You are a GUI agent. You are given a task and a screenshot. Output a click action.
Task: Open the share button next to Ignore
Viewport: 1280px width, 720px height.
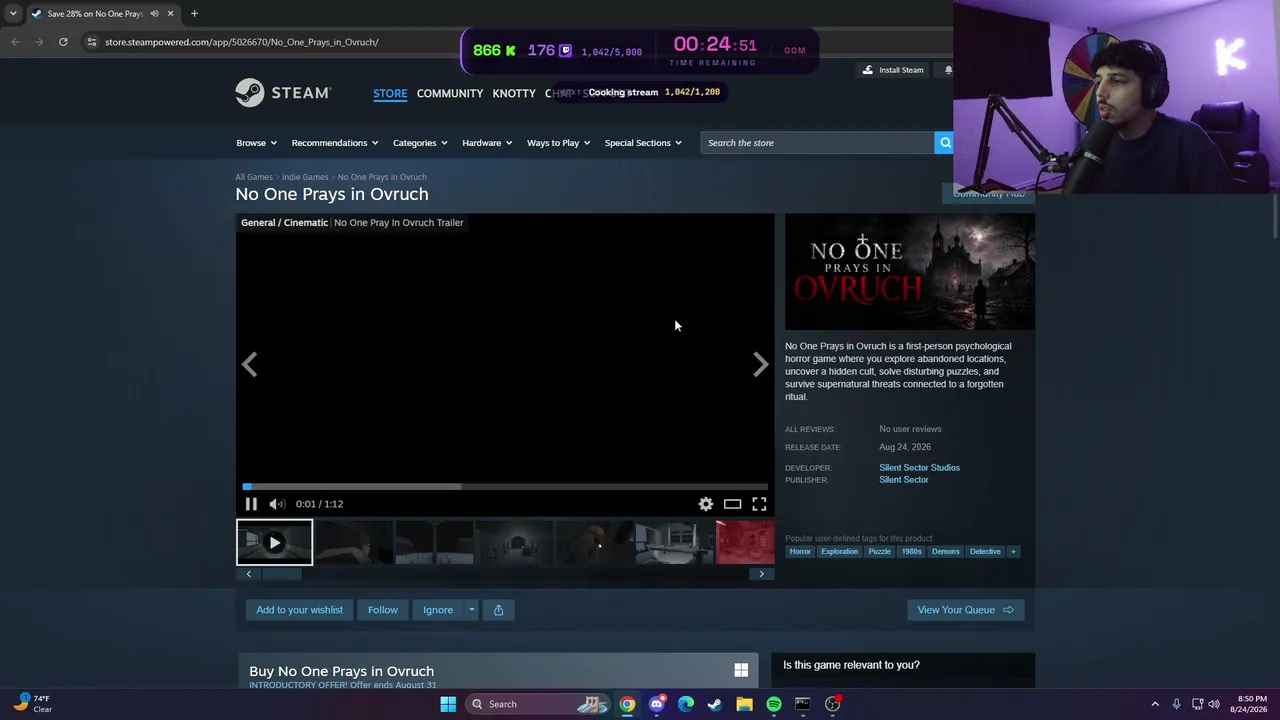point(498,610)
